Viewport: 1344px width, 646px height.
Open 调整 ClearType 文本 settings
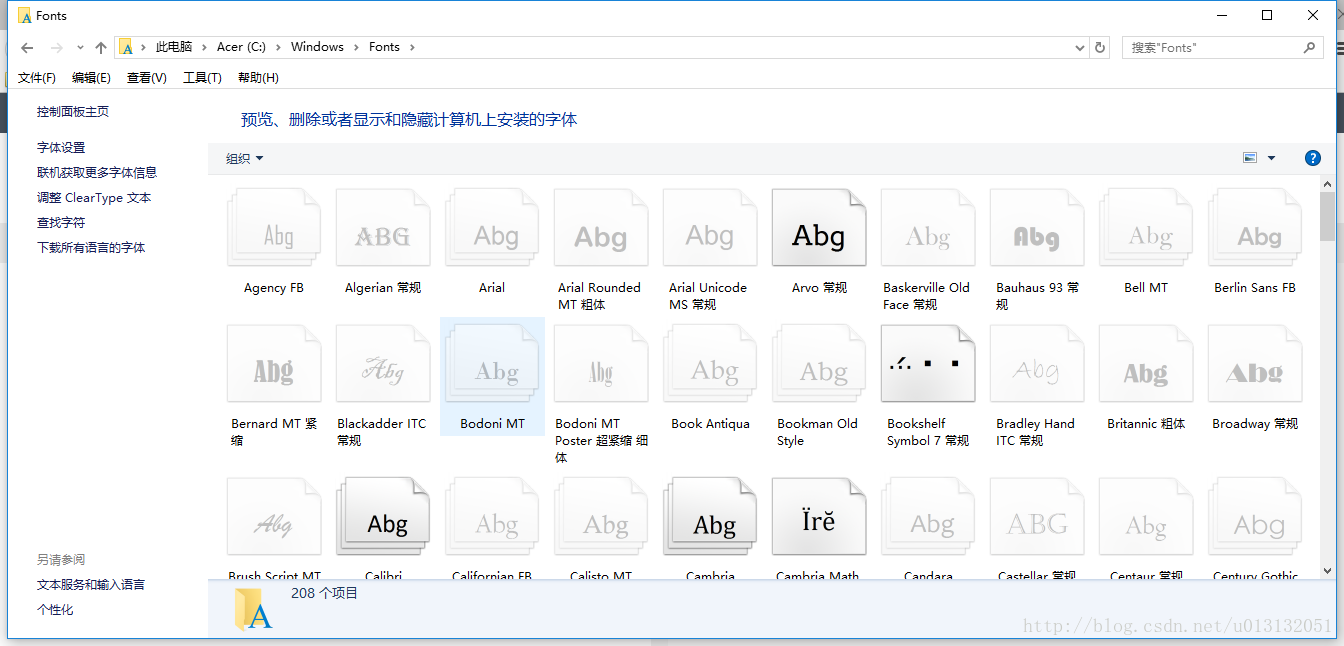point(94,197)
